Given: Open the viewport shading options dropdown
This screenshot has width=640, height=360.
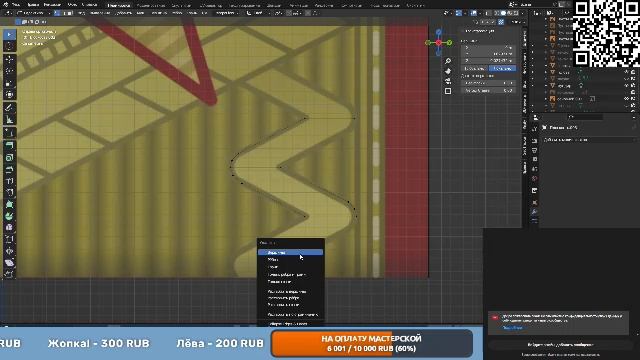Looking at the screenshot, I should point(521,13).
